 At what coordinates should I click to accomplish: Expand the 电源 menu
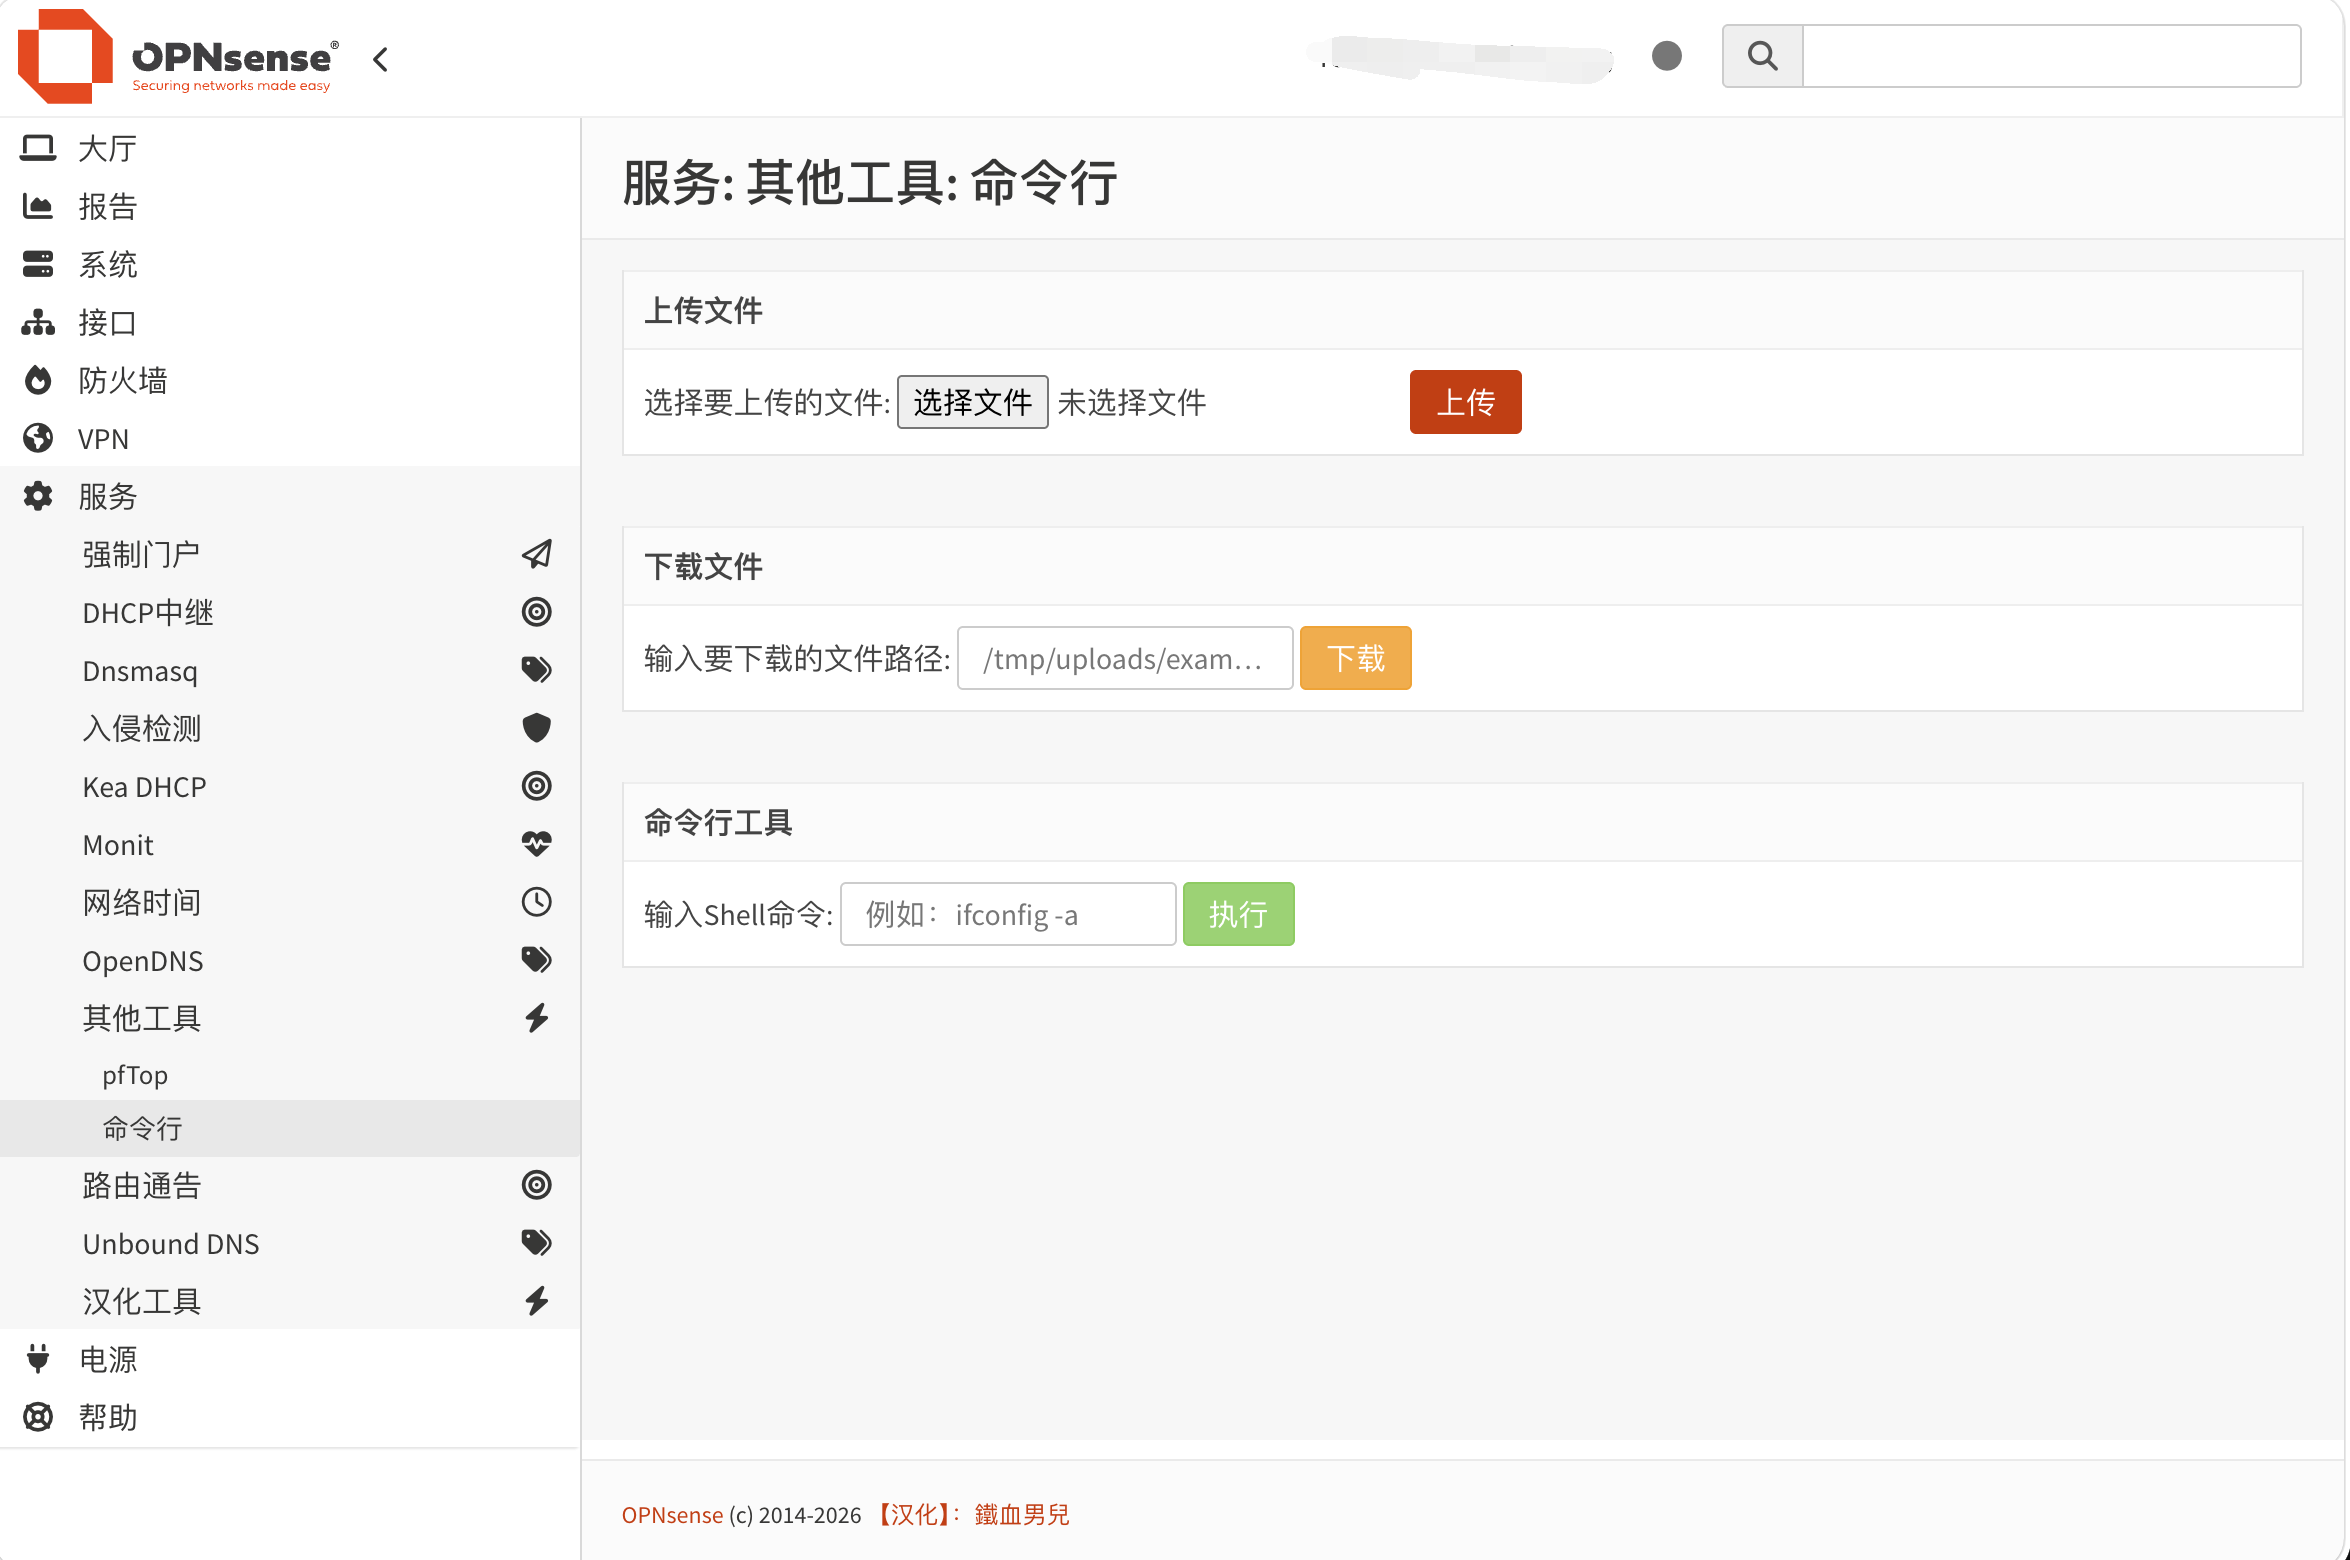pyautogui.click(x=290, y=1359)
